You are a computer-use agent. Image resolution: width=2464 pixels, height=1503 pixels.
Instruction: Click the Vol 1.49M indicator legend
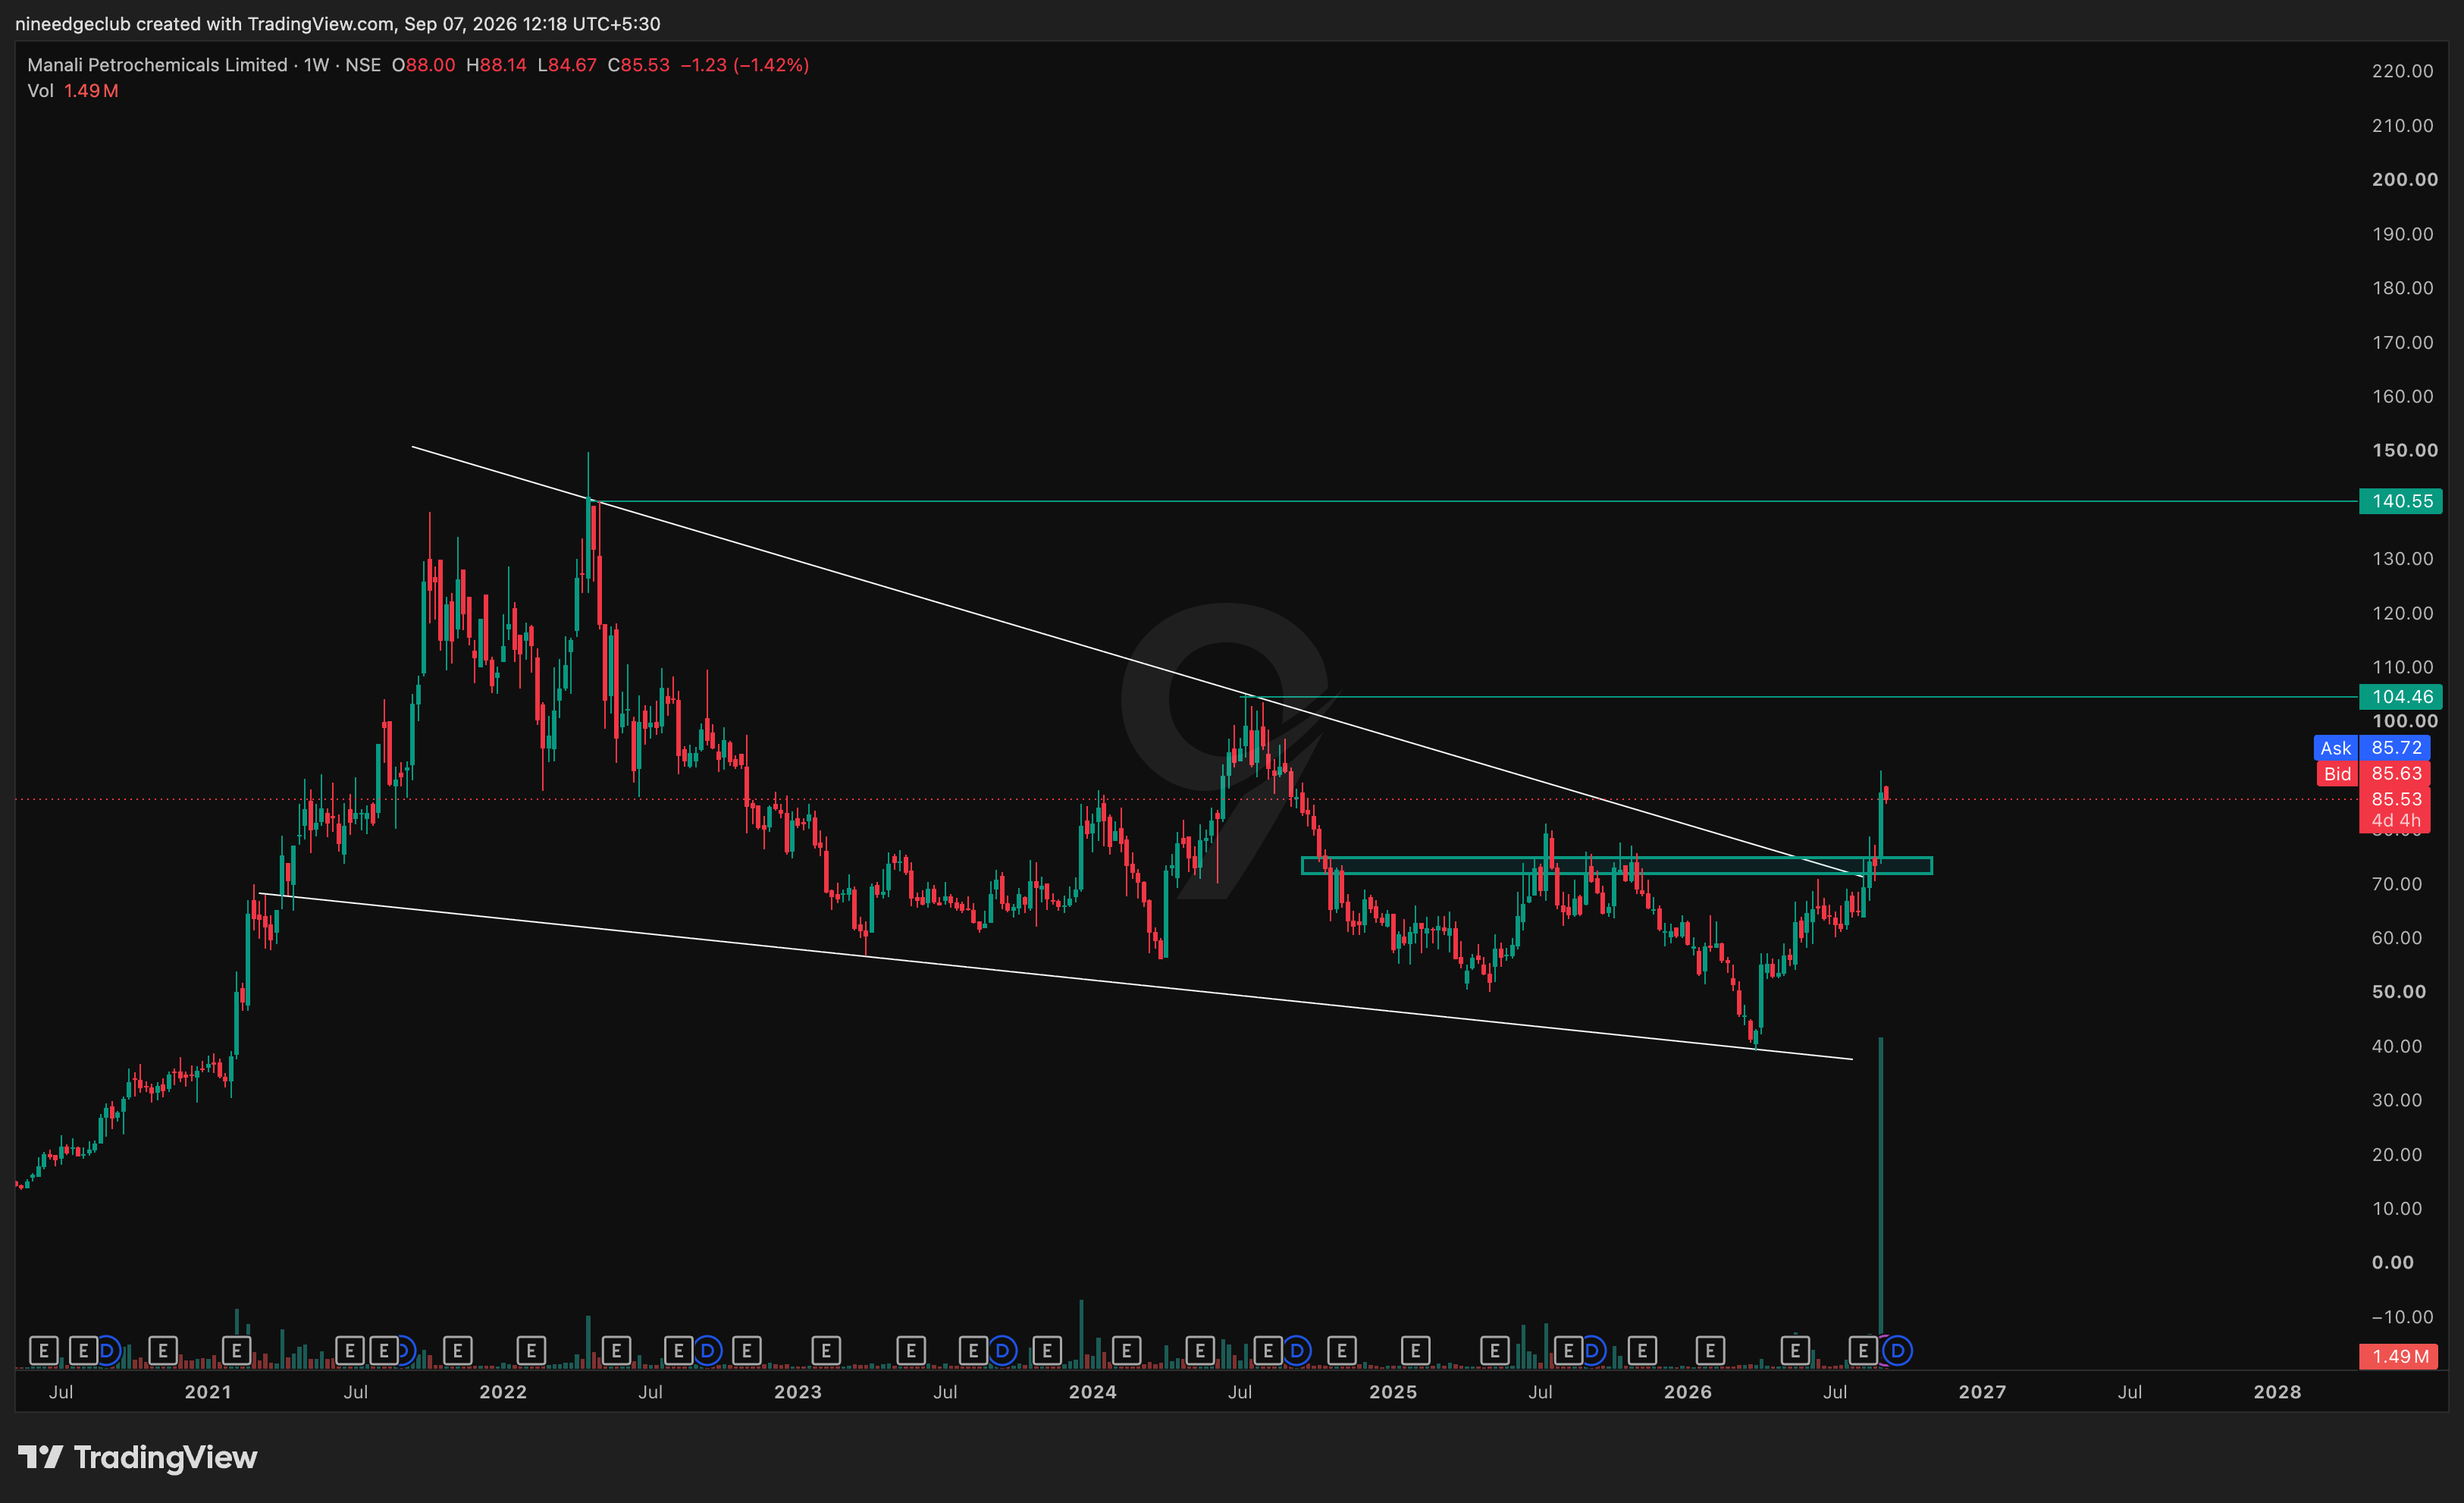(73, 91)
